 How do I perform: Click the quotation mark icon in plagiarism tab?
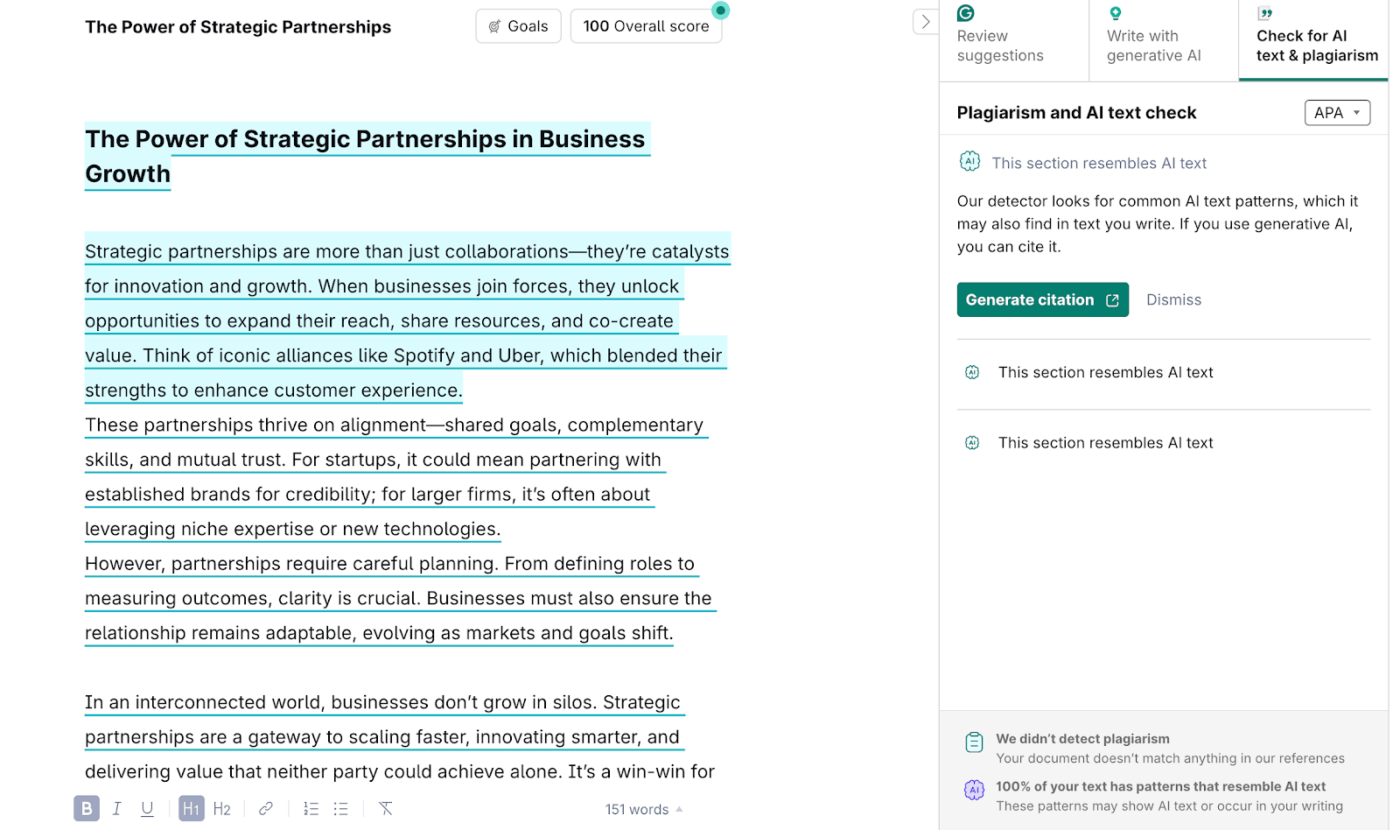coord(1265,14)
